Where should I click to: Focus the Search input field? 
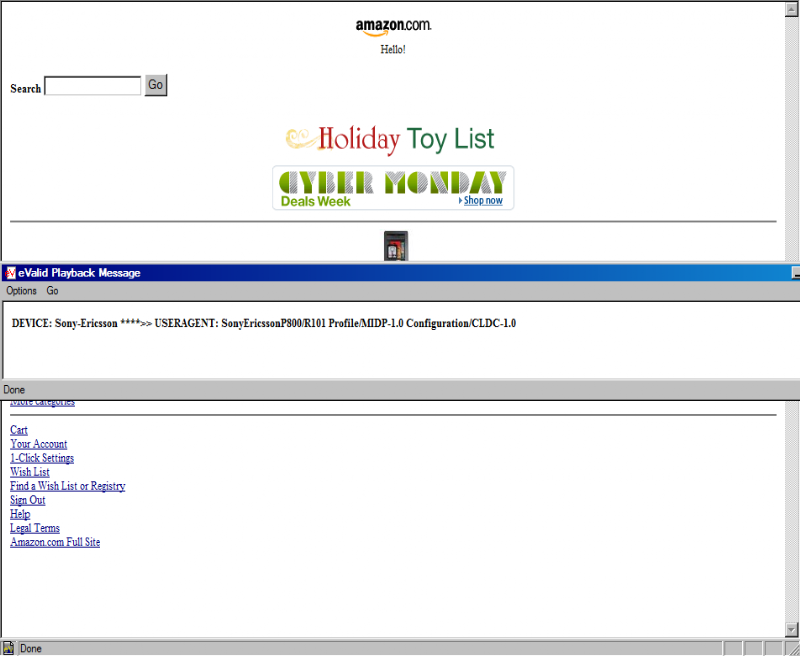click(x=92, y=86)
